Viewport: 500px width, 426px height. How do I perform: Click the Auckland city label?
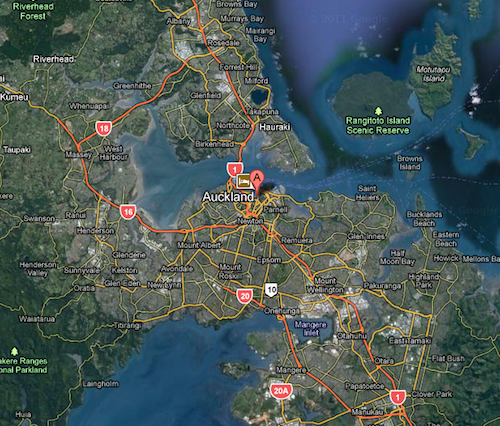point(228,197)
